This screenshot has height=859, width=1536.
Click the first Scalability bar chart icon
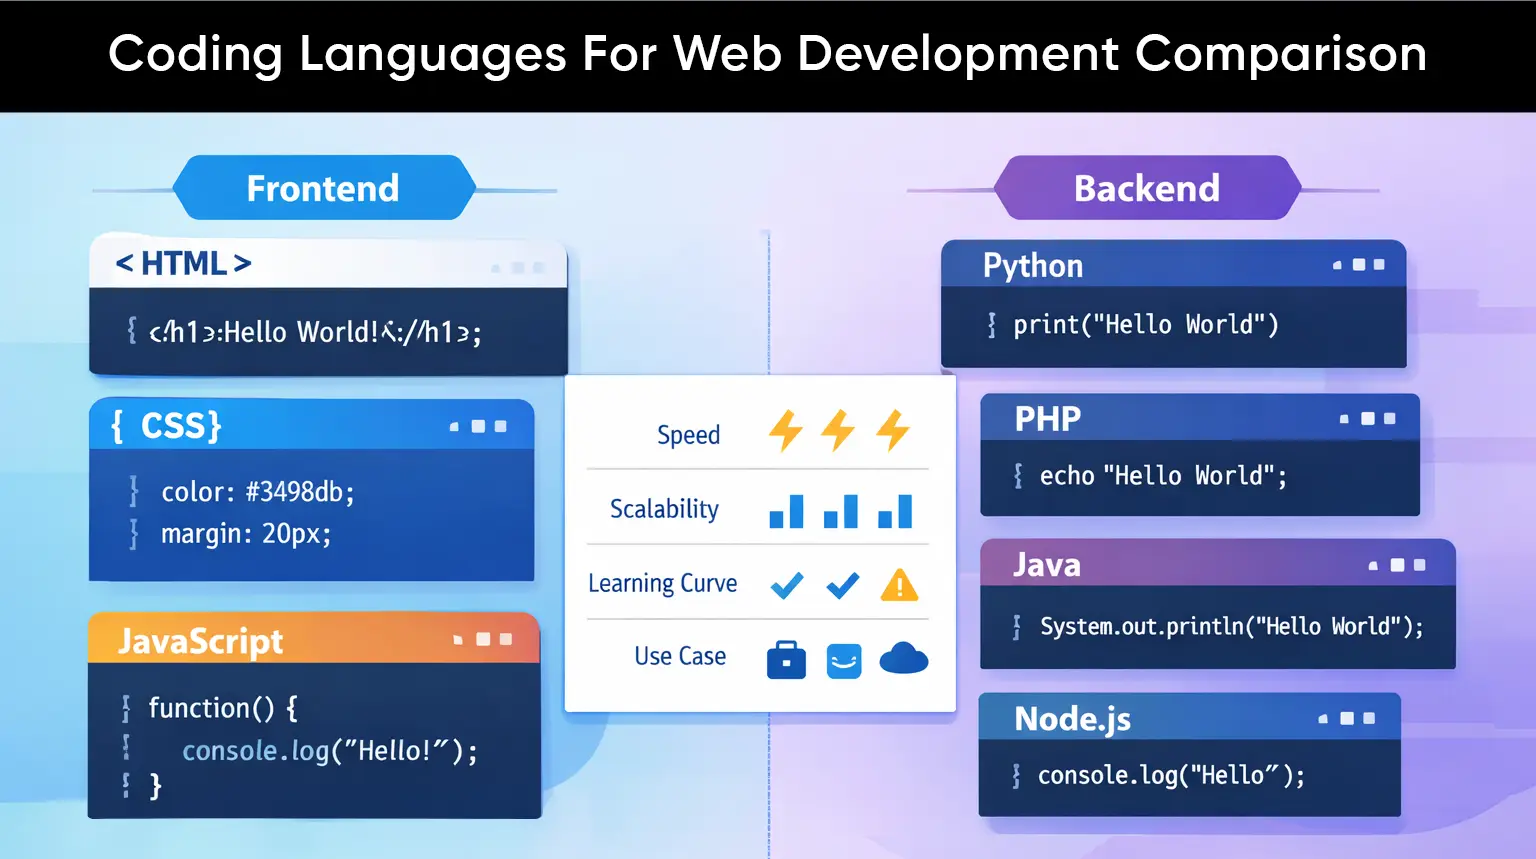click(x=786, y=510)
